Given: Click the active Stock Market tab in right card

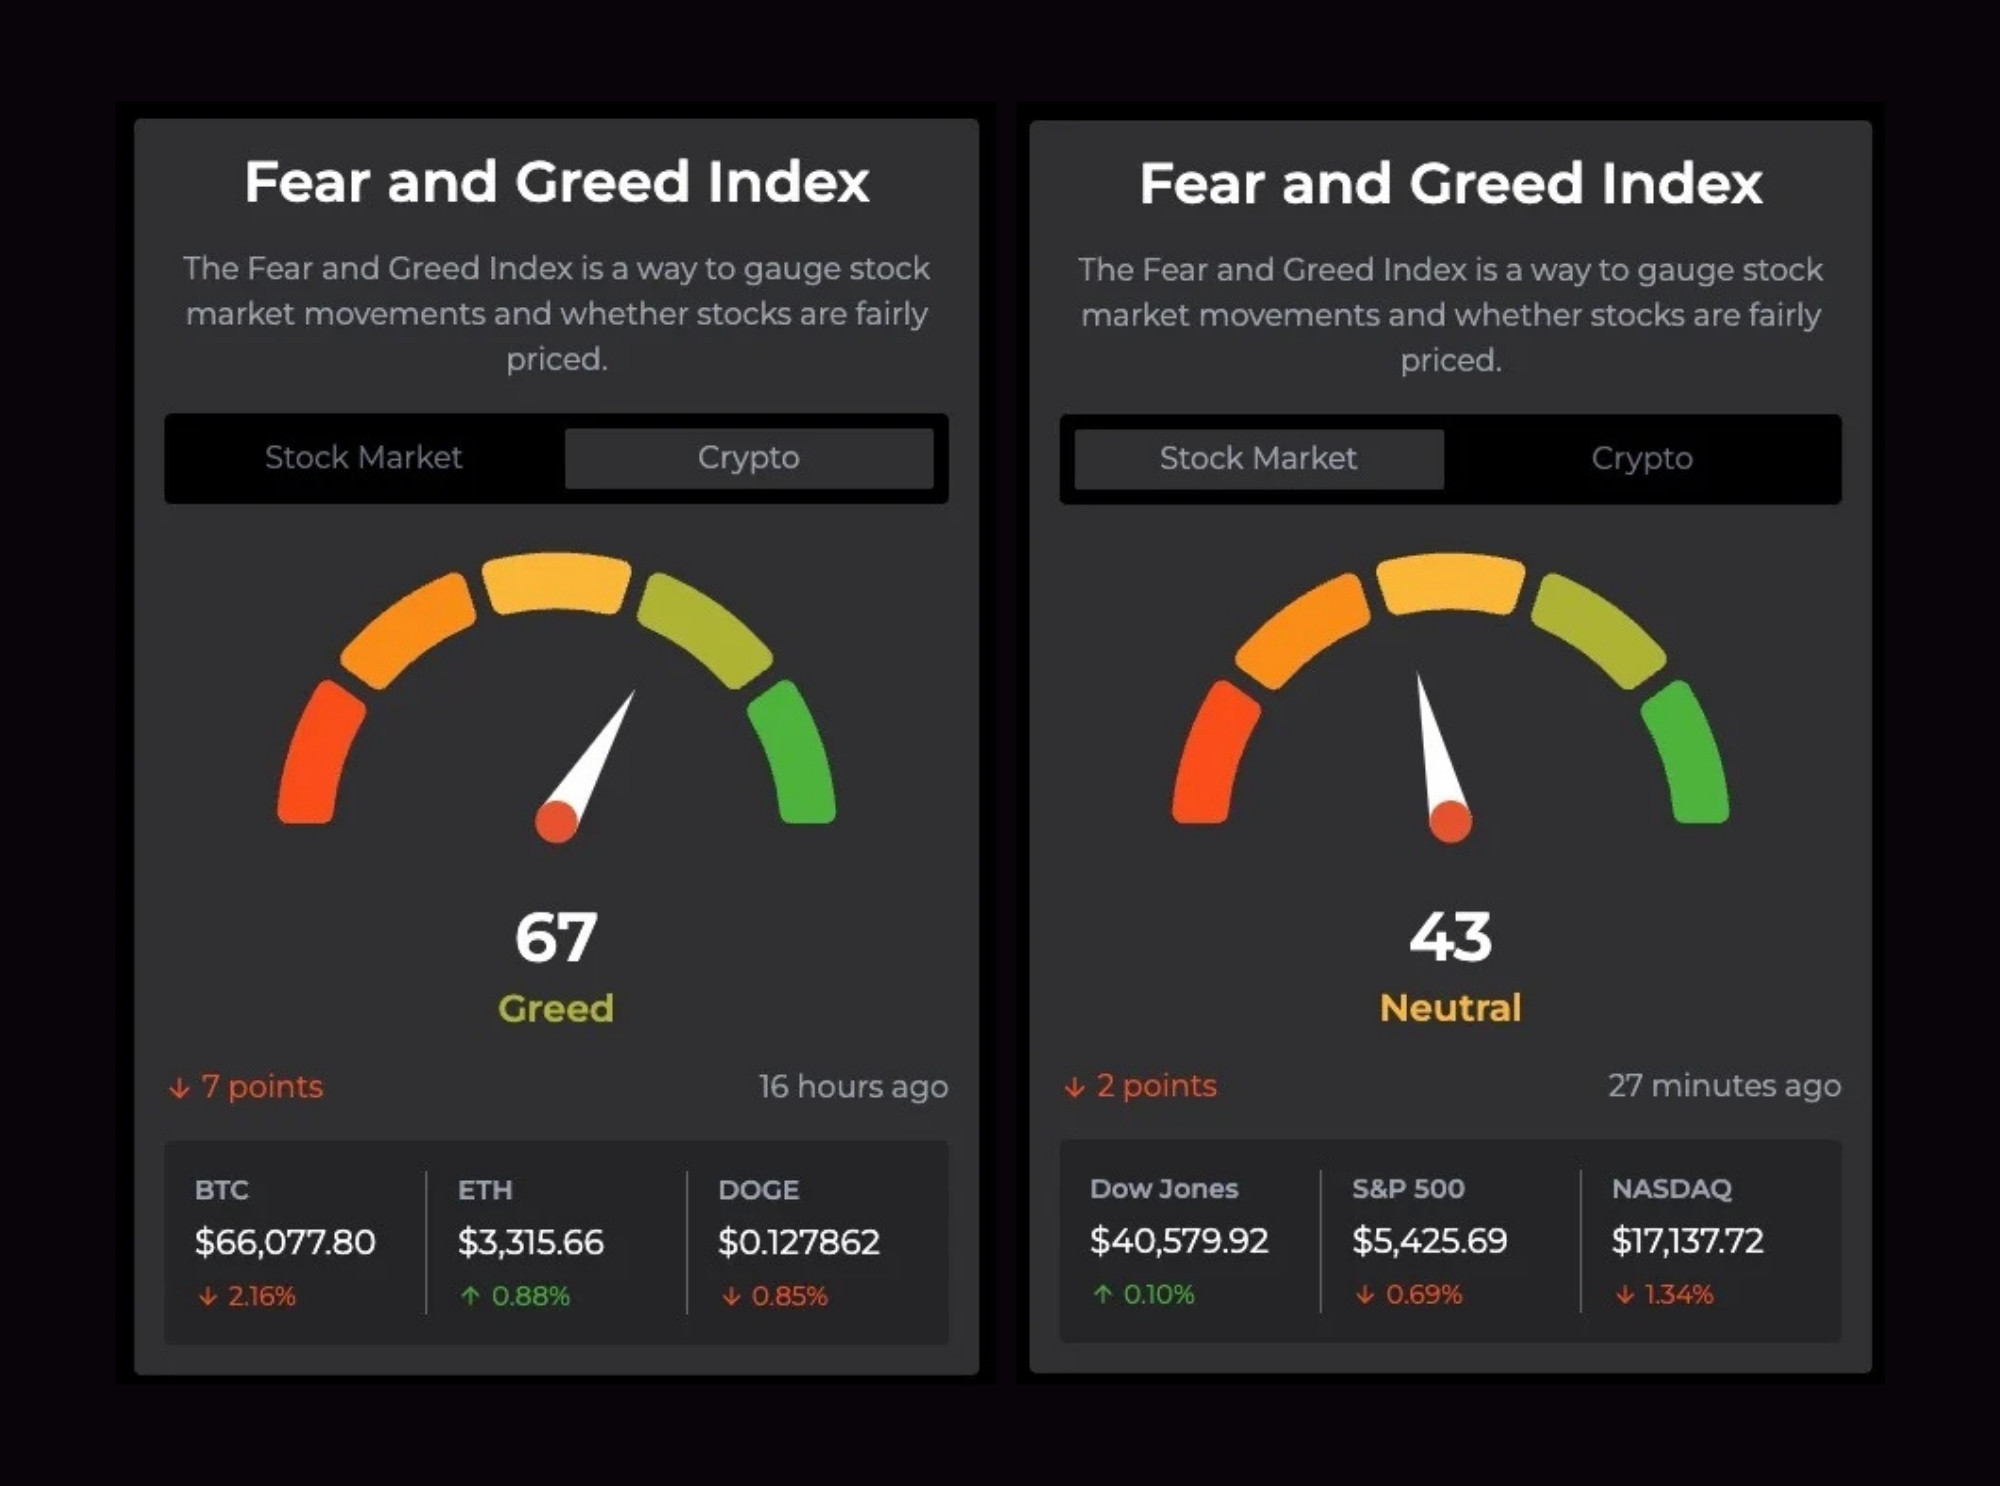Looking at the screenshot, I should tap(1257, 459).
